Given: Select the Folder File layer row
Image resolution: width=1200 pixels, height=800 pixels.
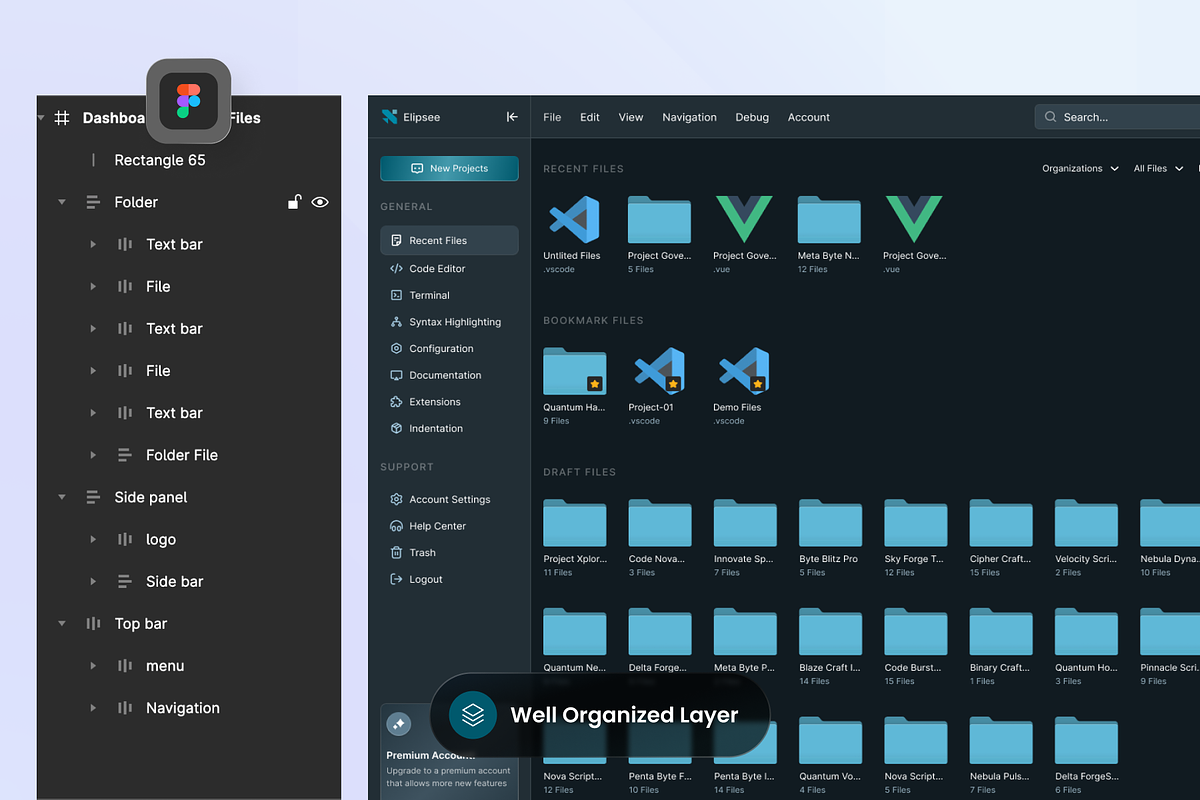Looking at the screenshot, I should (x=189, y=455).
